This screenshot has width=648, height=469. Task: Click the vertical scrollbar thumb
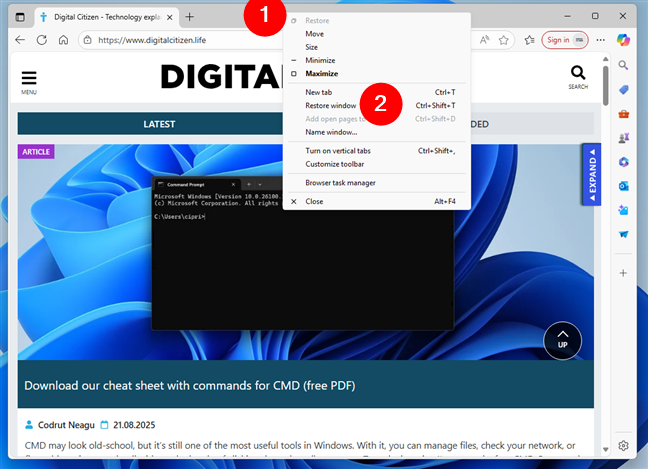(605, 86)
